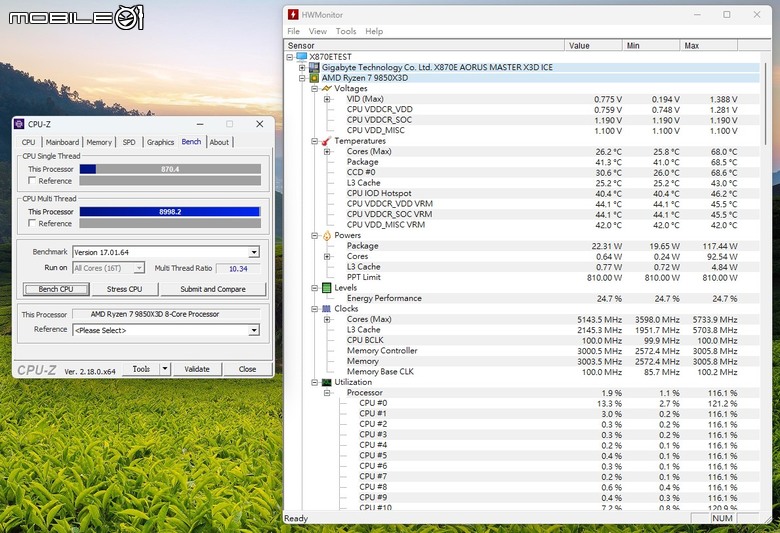Click the Clocks waveform icon

pyautogui.click(x=326, y=309)
